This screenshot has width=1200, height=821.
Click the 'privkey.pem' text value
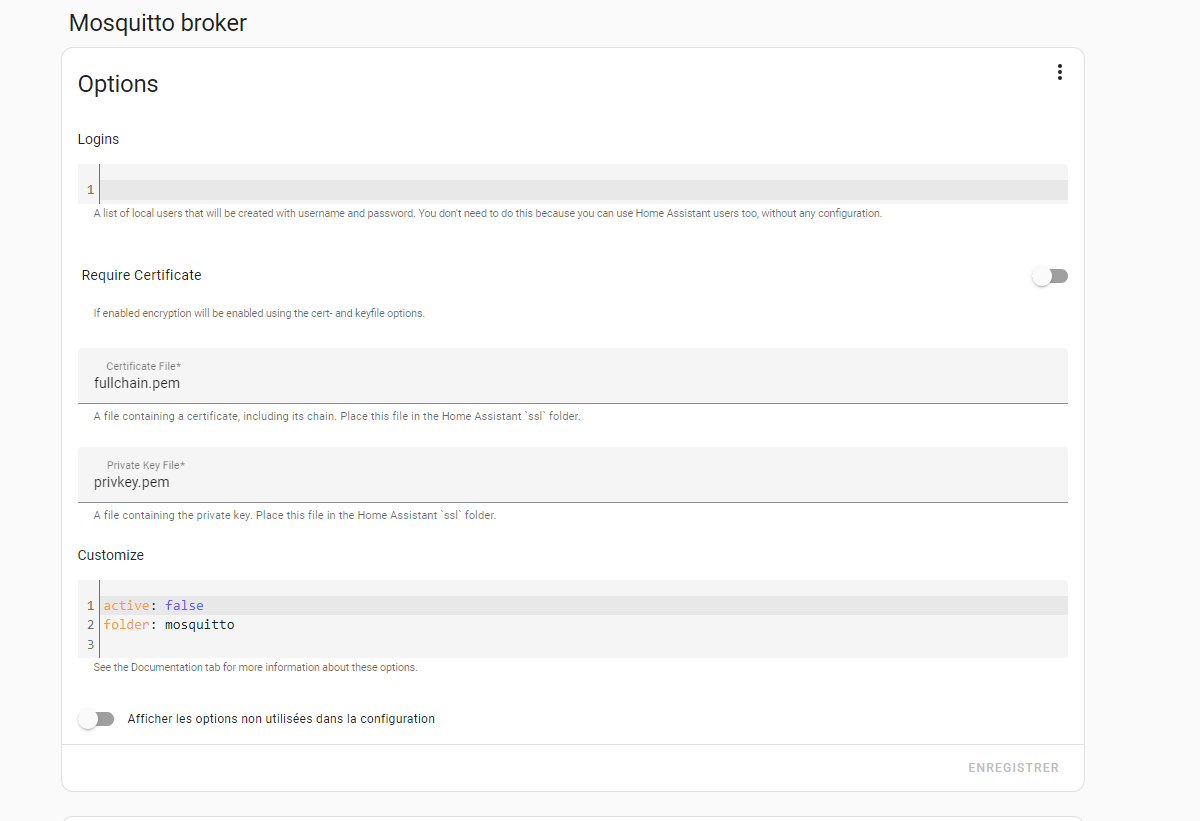pos(131,482)
